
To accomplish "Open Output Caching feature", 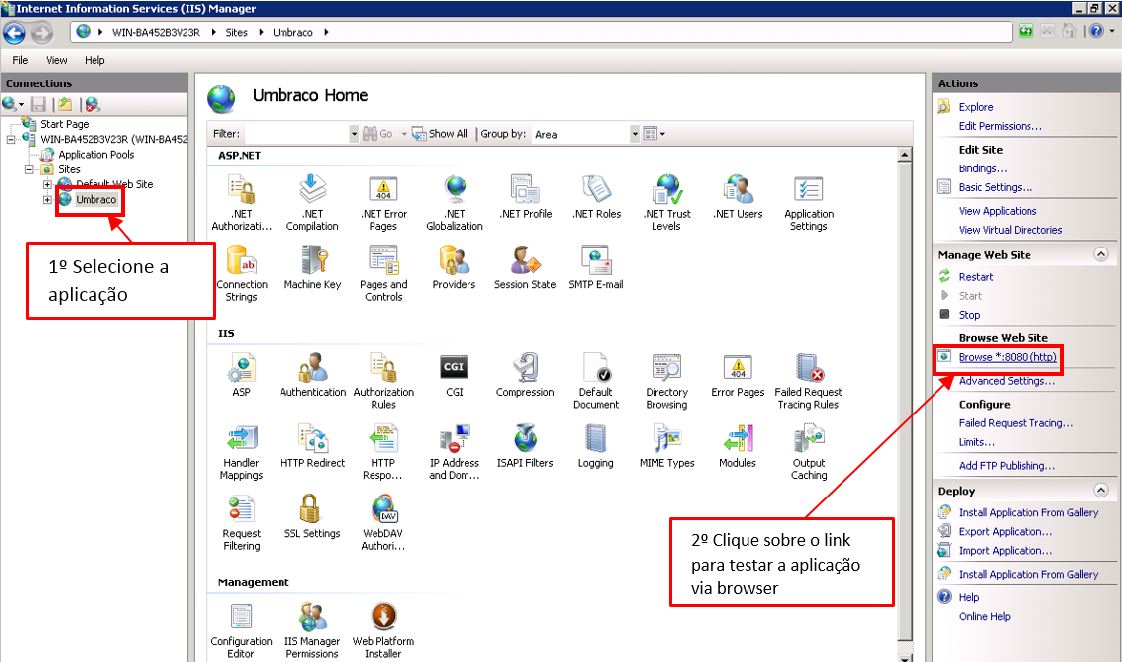I will coord(809,452).
